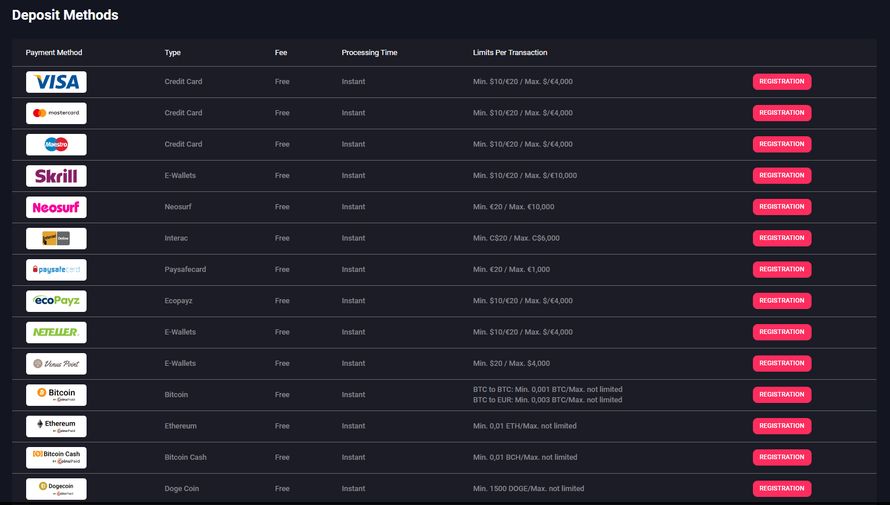This screenshot has height=505, width=890.
Task: Click 'Min. 0,01 BCH/Max. not limited' text
Action: (x=525, y=457)
